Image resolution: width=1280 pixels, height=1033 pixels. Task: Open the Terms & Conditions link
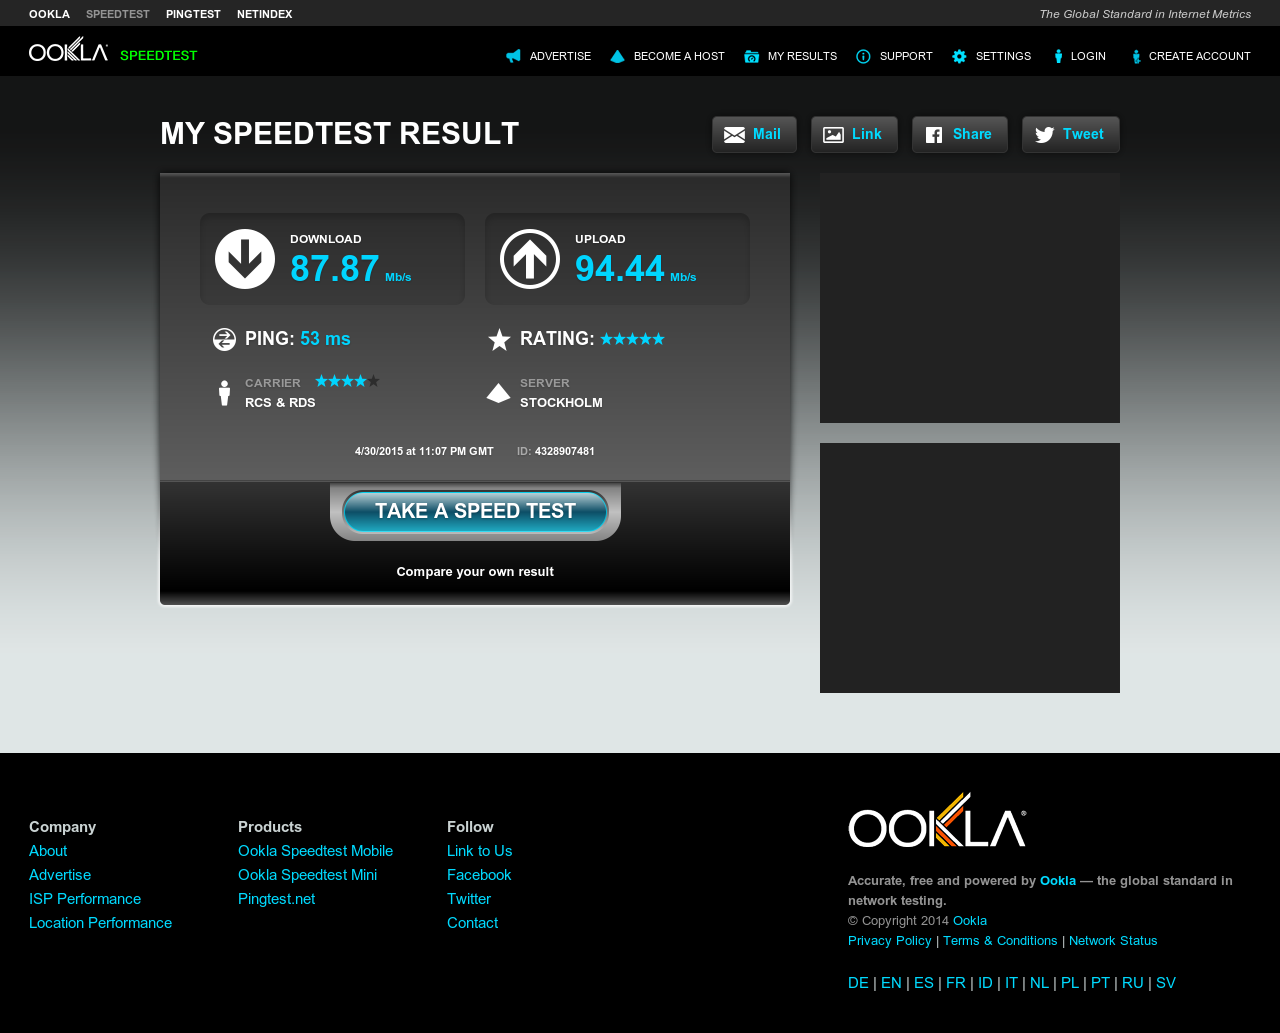[x=1000, y=941]
